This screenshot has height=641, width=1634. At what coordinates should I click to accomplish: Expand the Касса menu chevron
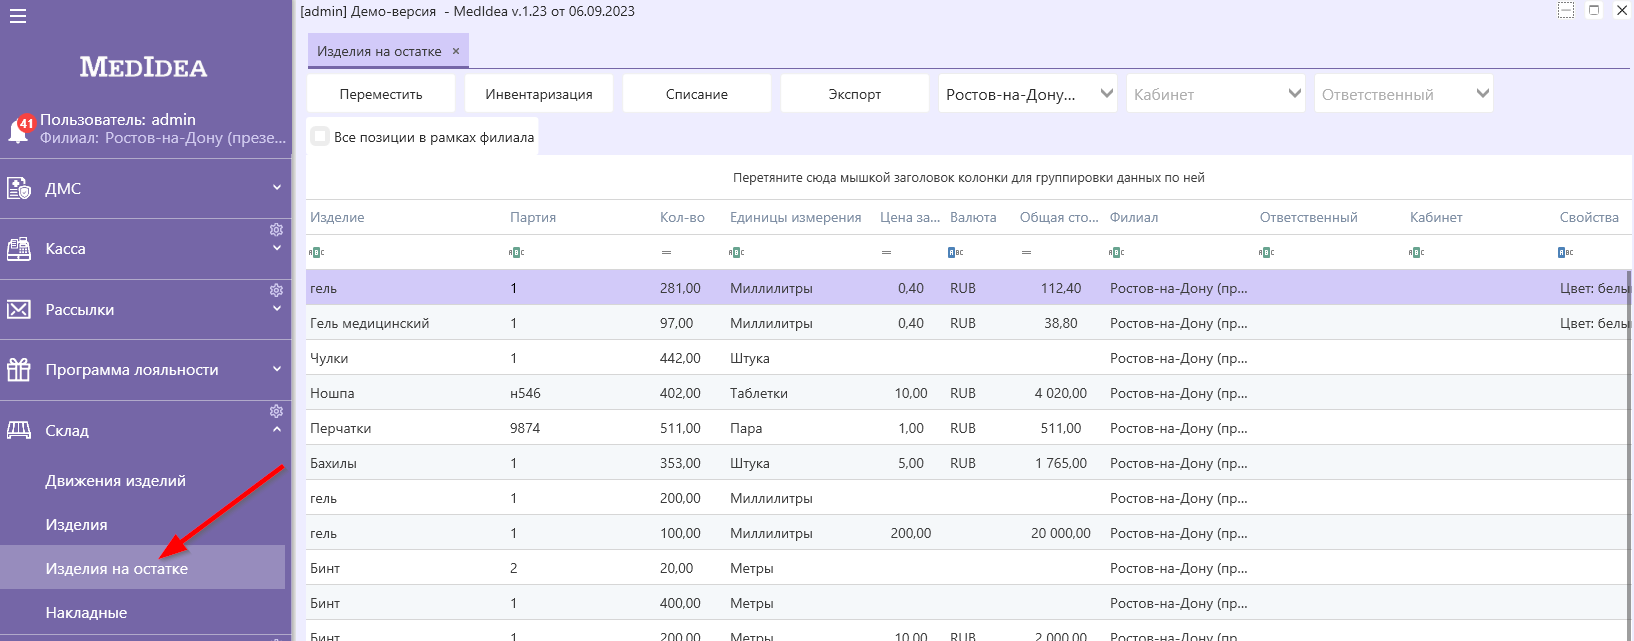click(x=277, y=248)
